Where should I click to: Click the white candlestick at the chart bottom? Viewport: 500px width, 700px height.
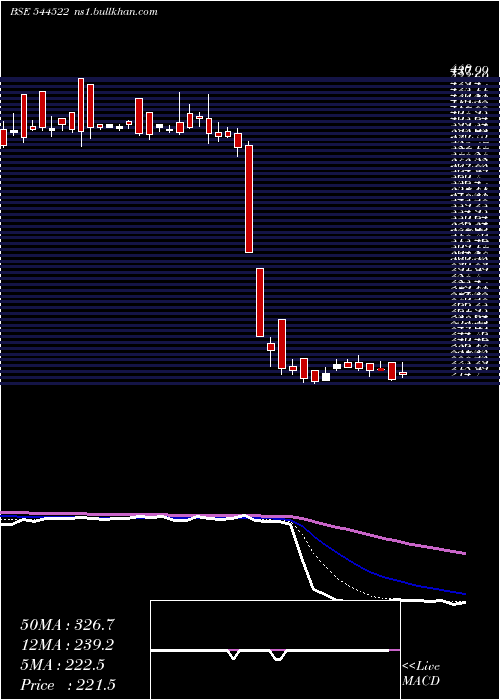click(326, 377)
